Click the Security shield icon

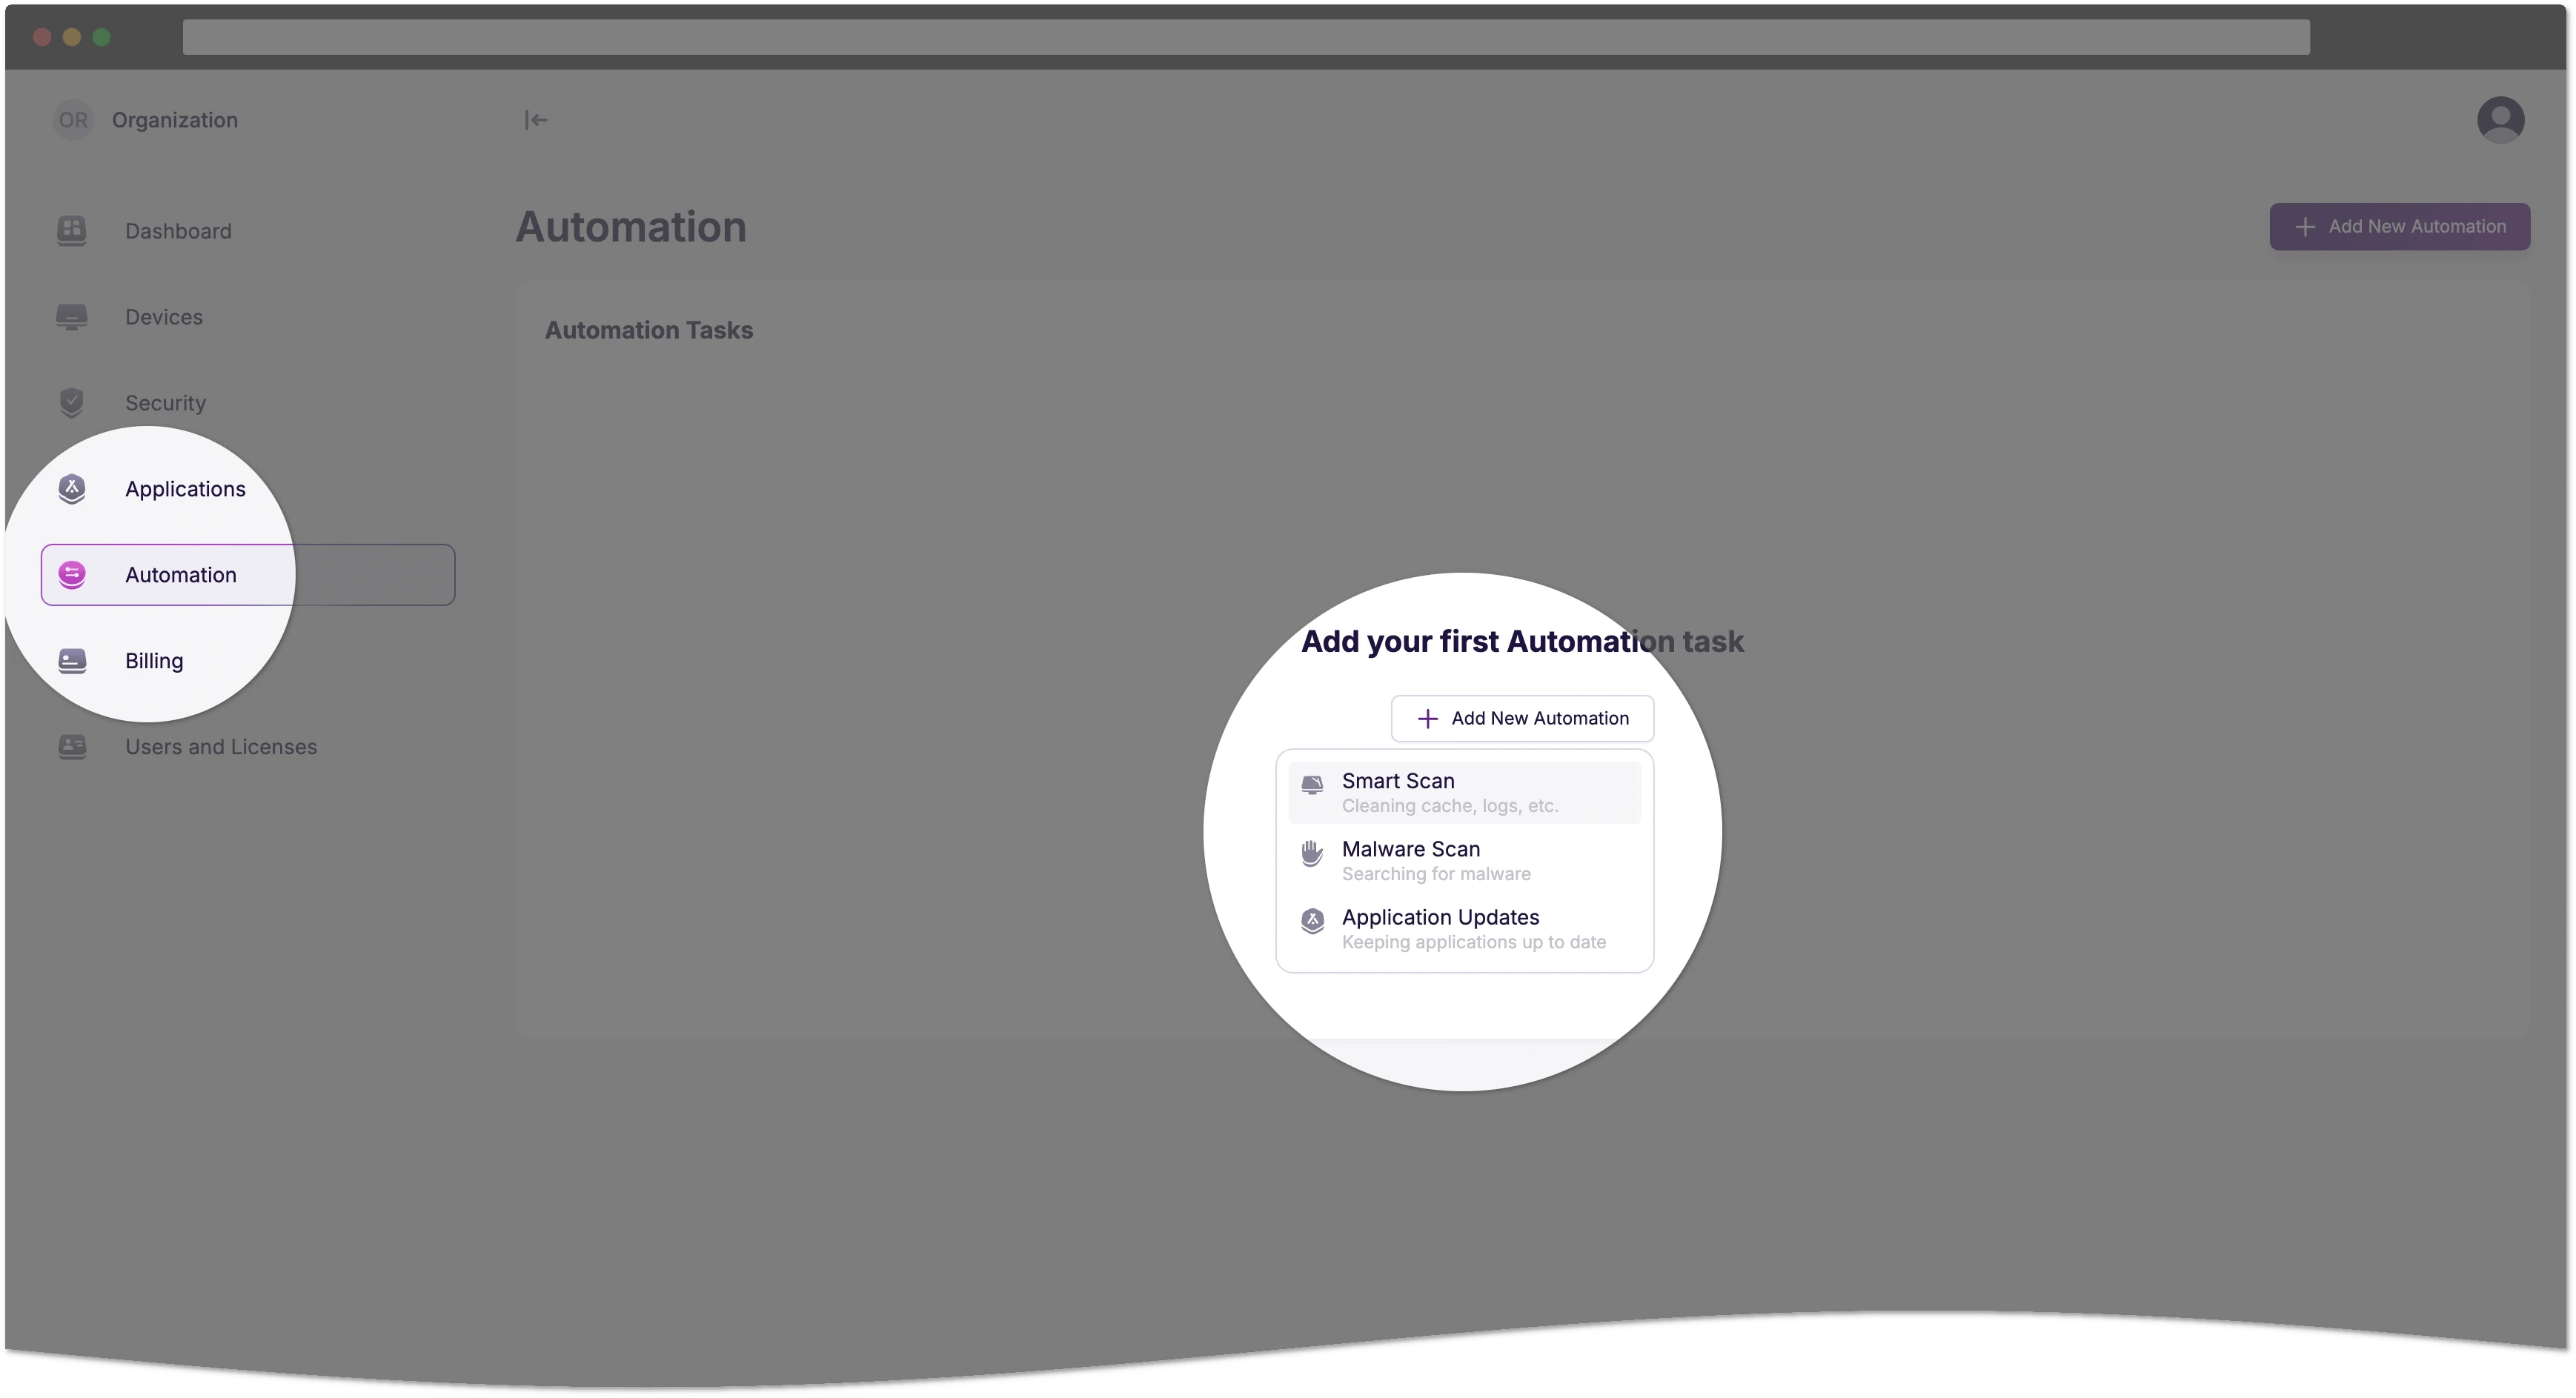click(72, 402)
